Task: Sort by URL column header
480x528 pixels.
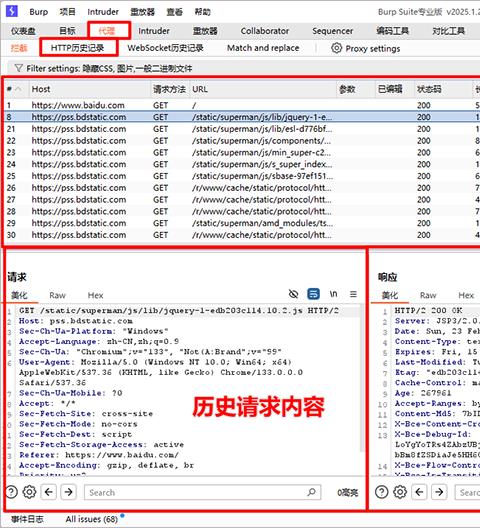Action: point(263,89)
